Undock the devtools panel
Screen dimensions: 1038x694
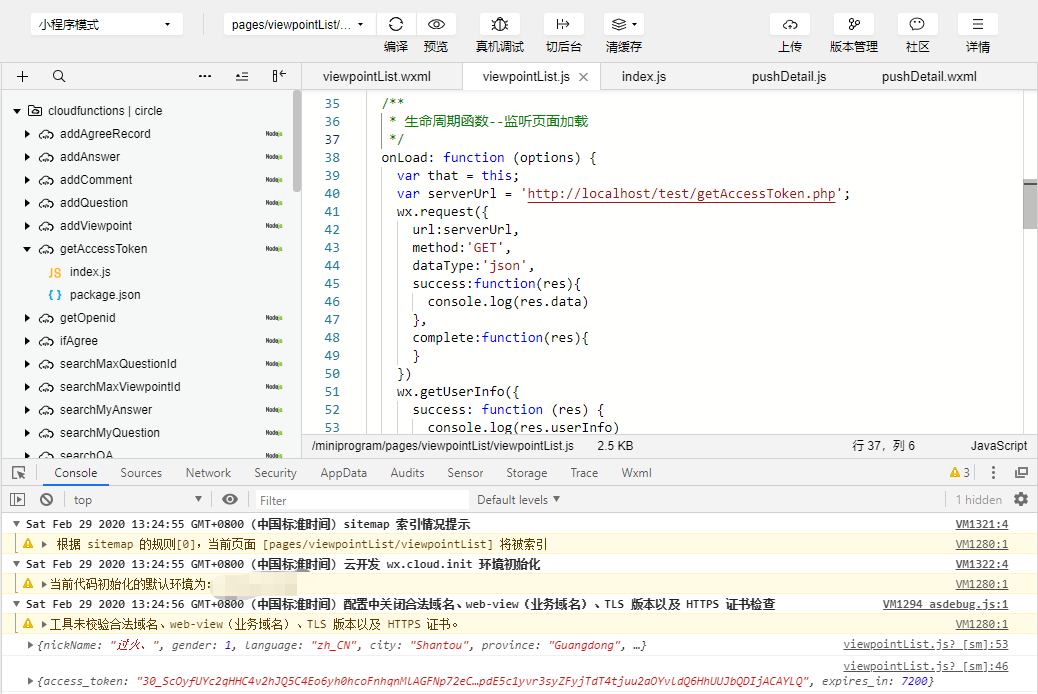point(1021,473)
